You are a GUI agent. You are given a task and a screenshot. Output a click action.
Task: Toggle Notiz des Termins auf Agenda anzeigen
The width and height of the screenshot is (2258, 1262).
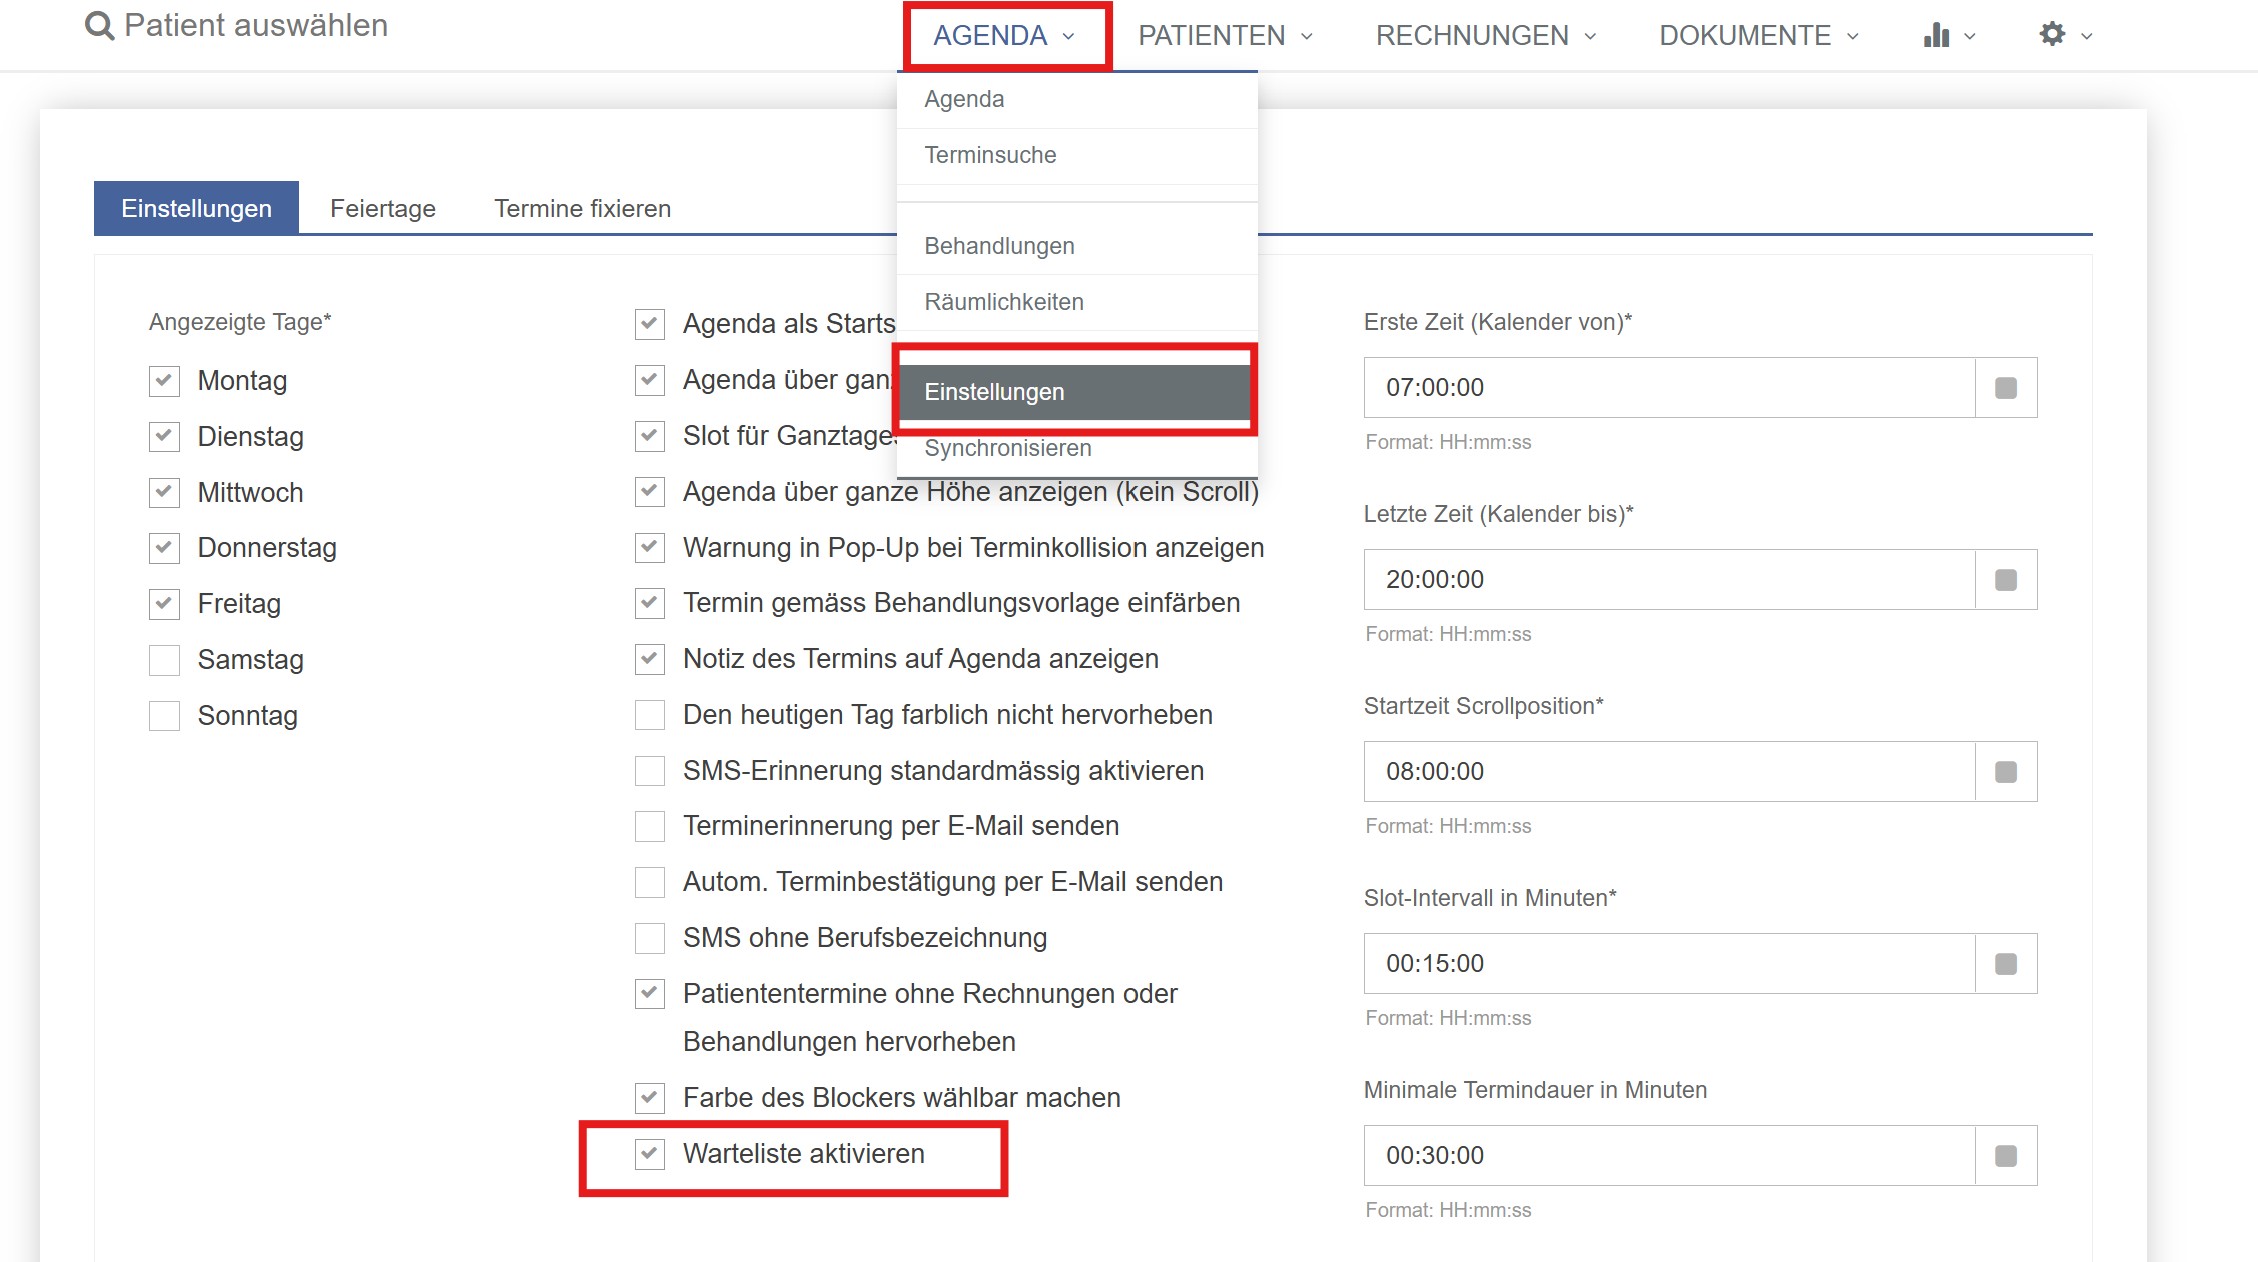tap(650, 659)
